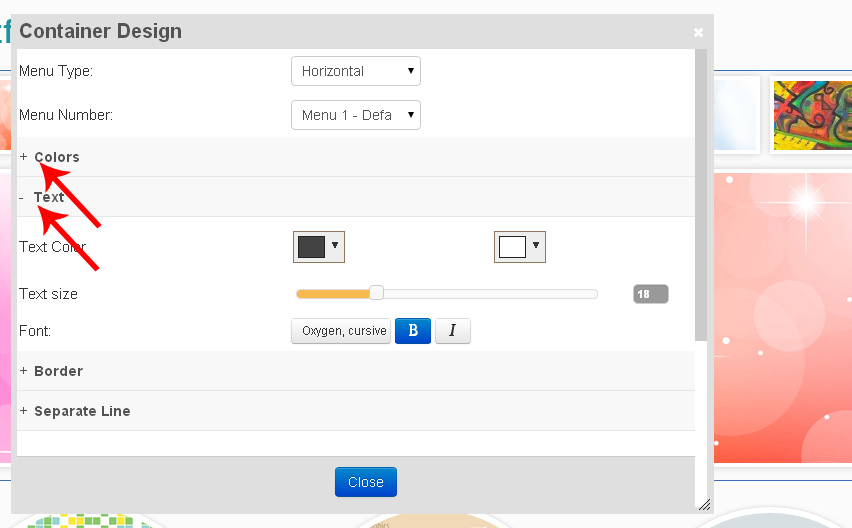Open the Menu Type dropdown
This screenshot has width=852, height=528.
(x=356, y=71)
